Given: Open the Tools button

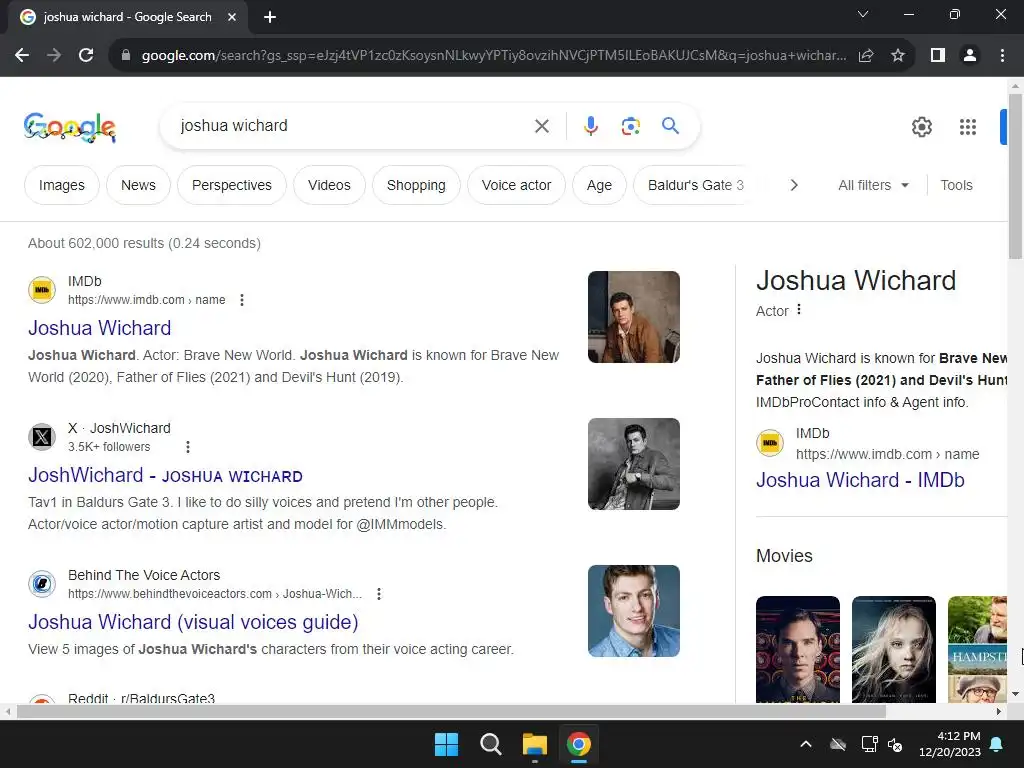Looking at the screenshot, I should tap(956, 185).
